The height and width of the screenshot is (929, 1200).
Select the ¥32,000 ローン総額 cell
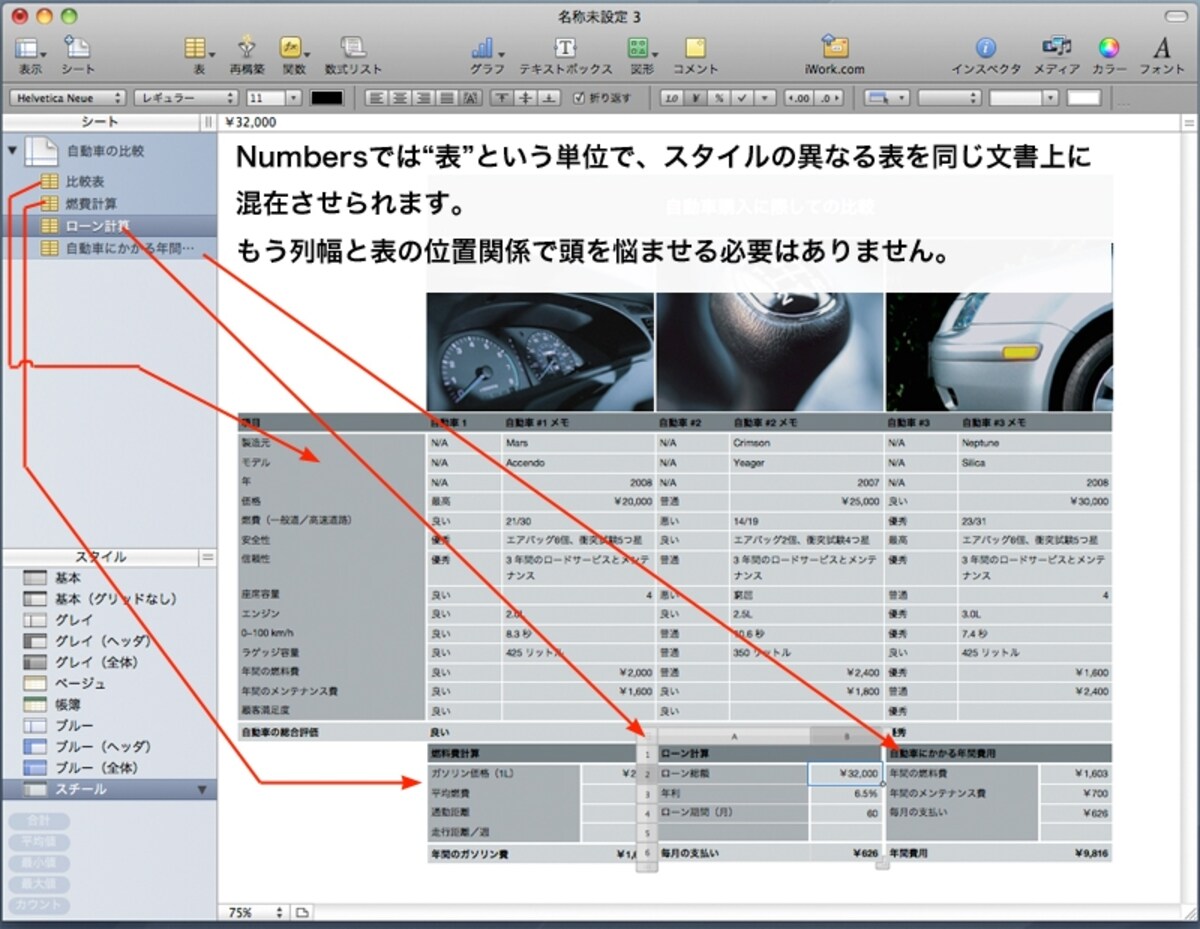(x=845, y=773)
